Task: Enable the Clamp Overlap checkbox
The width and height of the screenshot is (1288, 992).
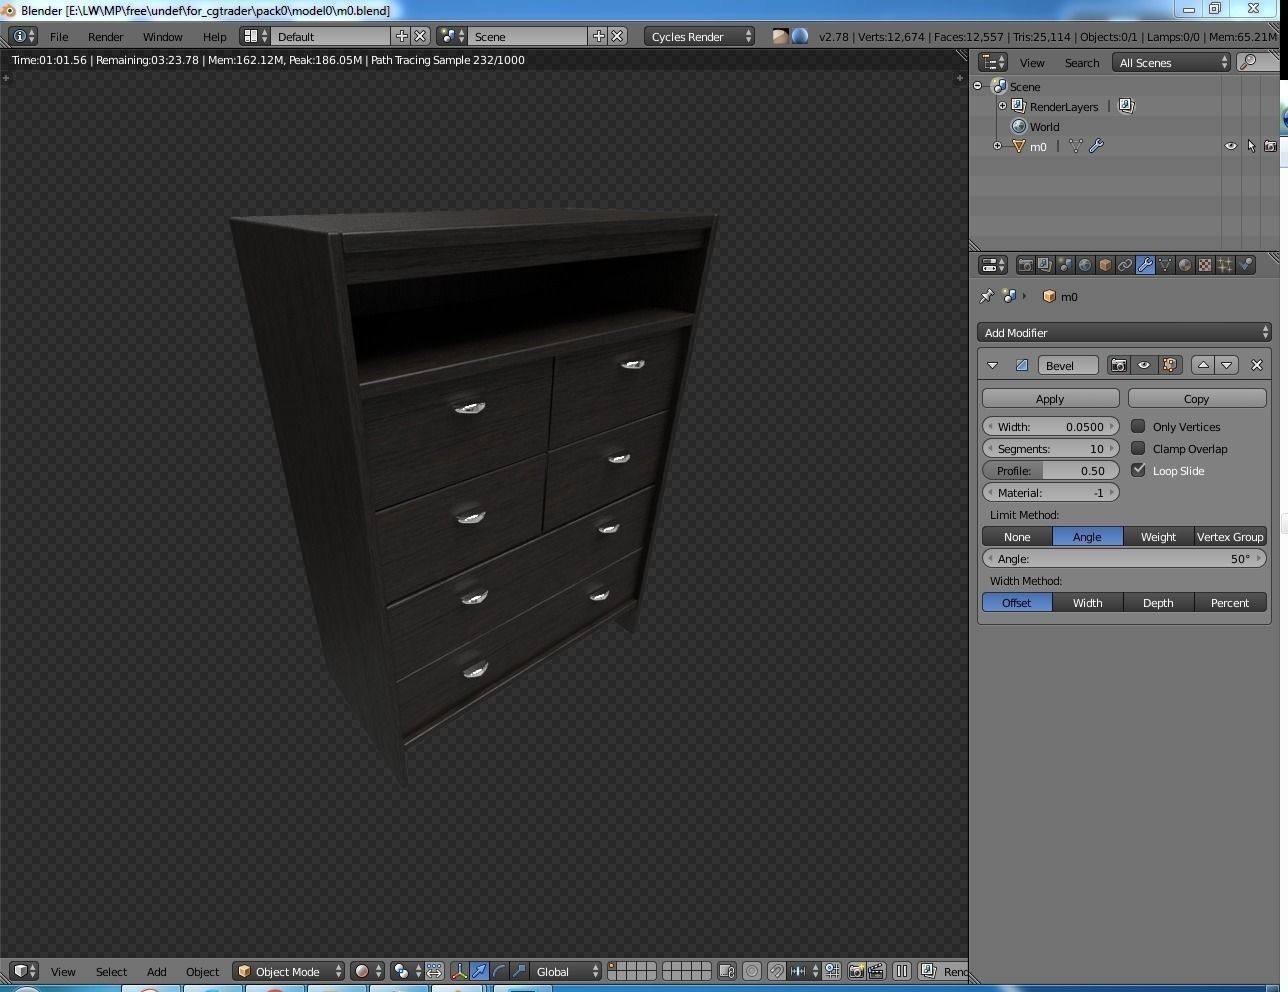Action: coord(1138,448)
